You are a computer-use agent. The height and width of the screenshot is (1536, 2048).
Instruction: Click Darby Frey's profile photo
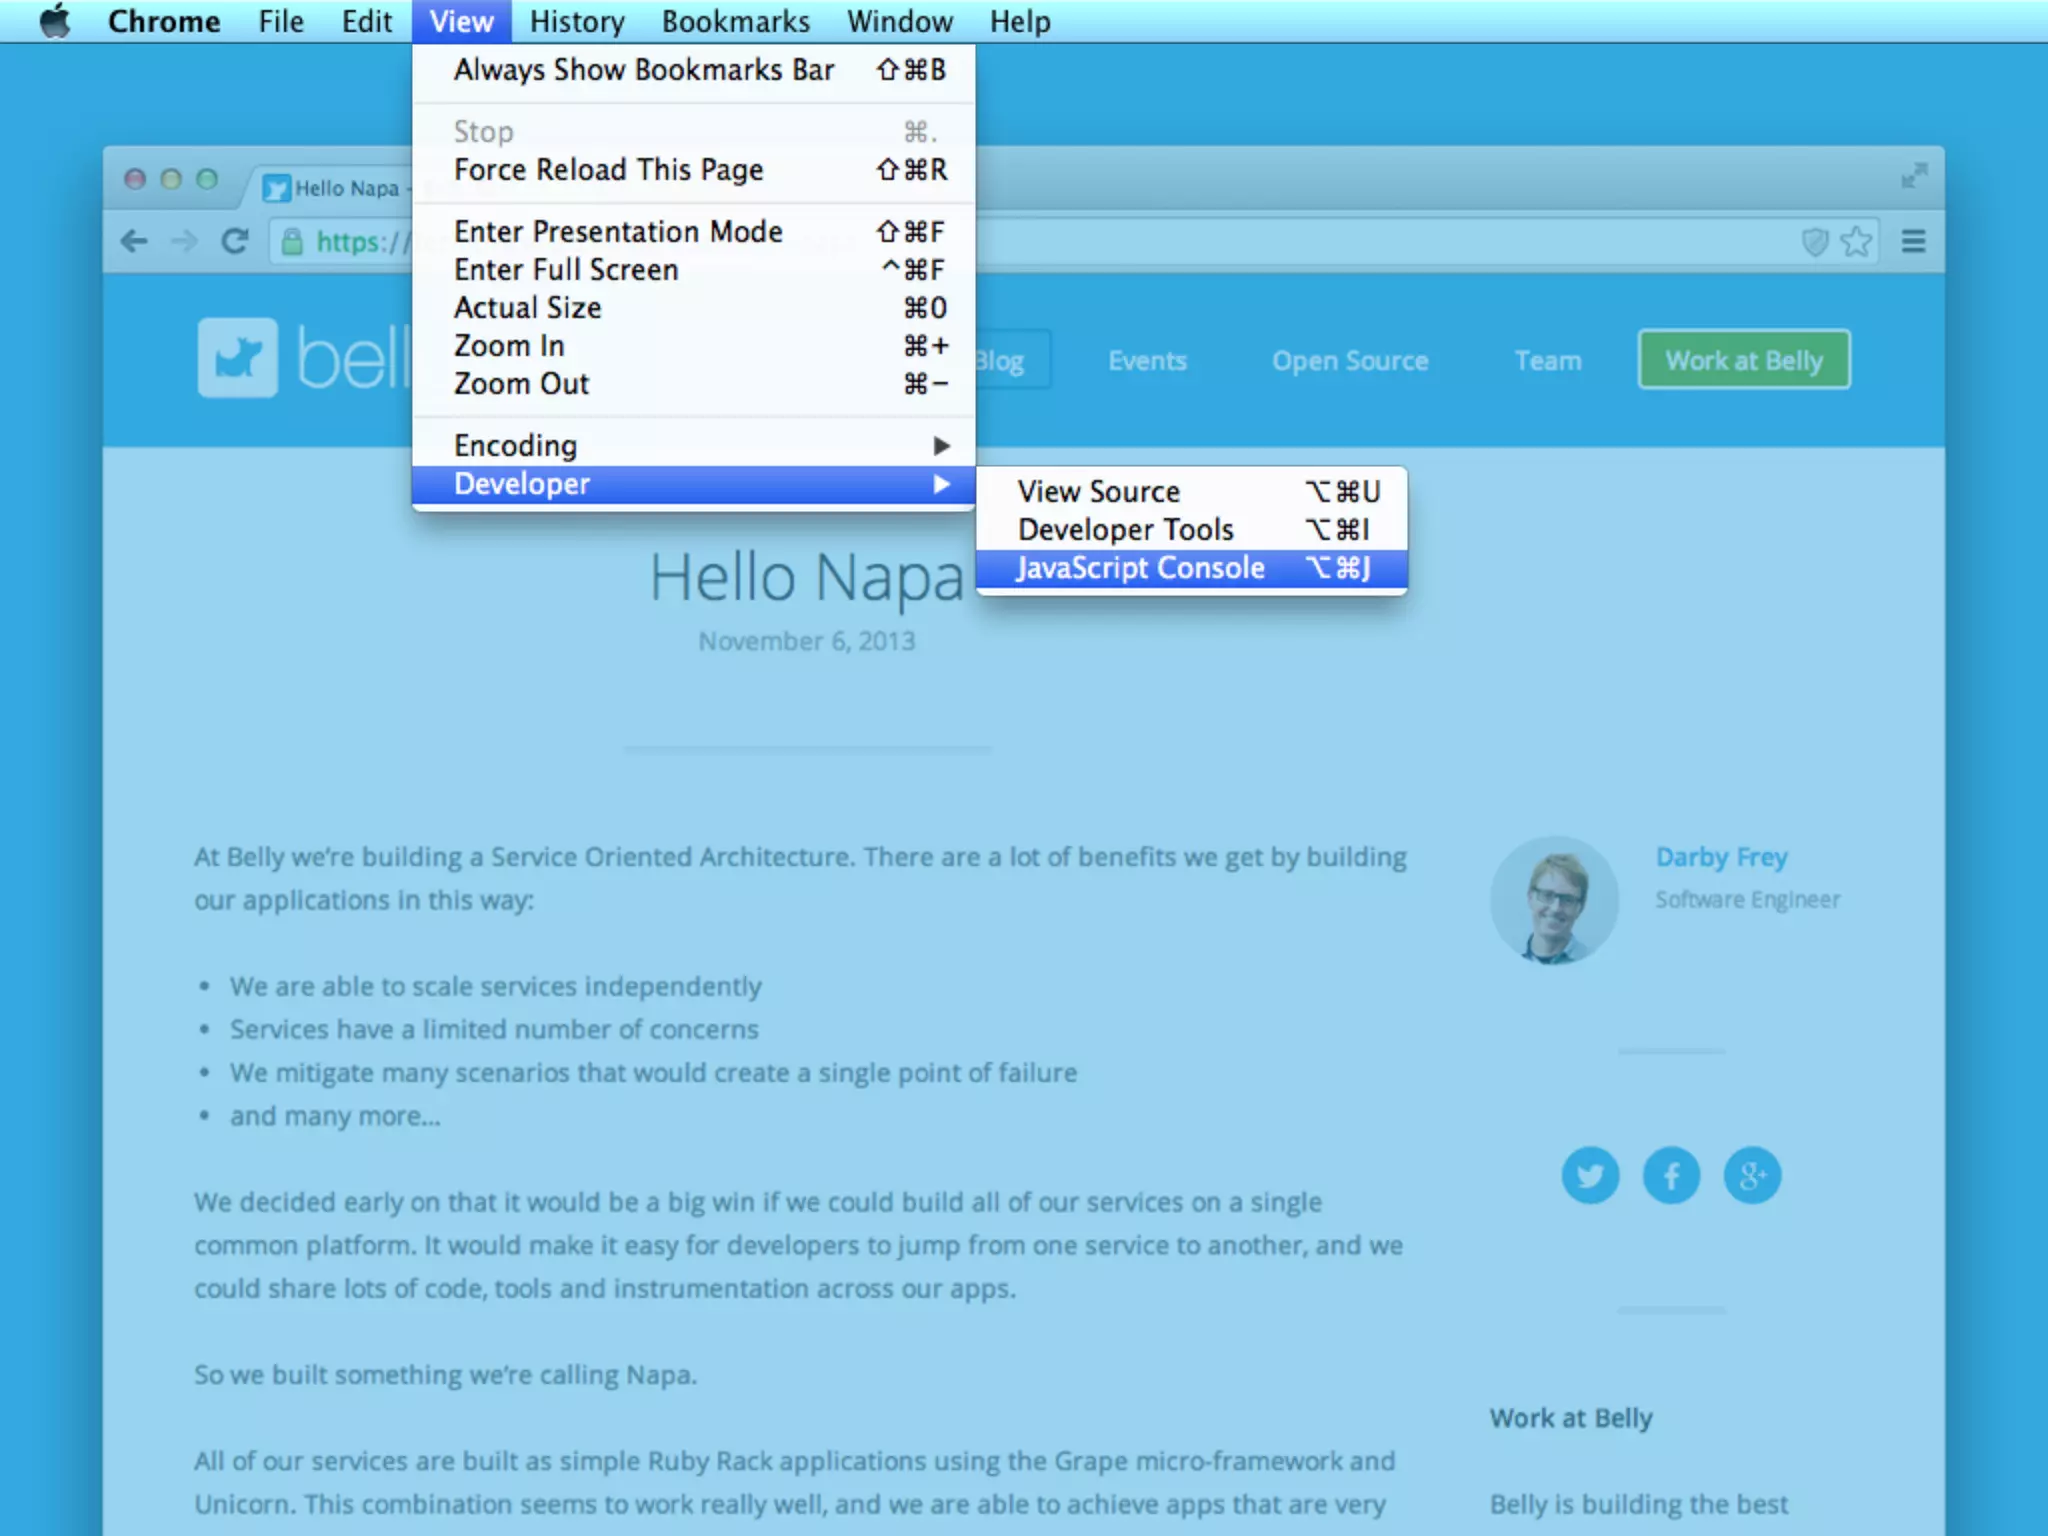tap(1554, 900)
